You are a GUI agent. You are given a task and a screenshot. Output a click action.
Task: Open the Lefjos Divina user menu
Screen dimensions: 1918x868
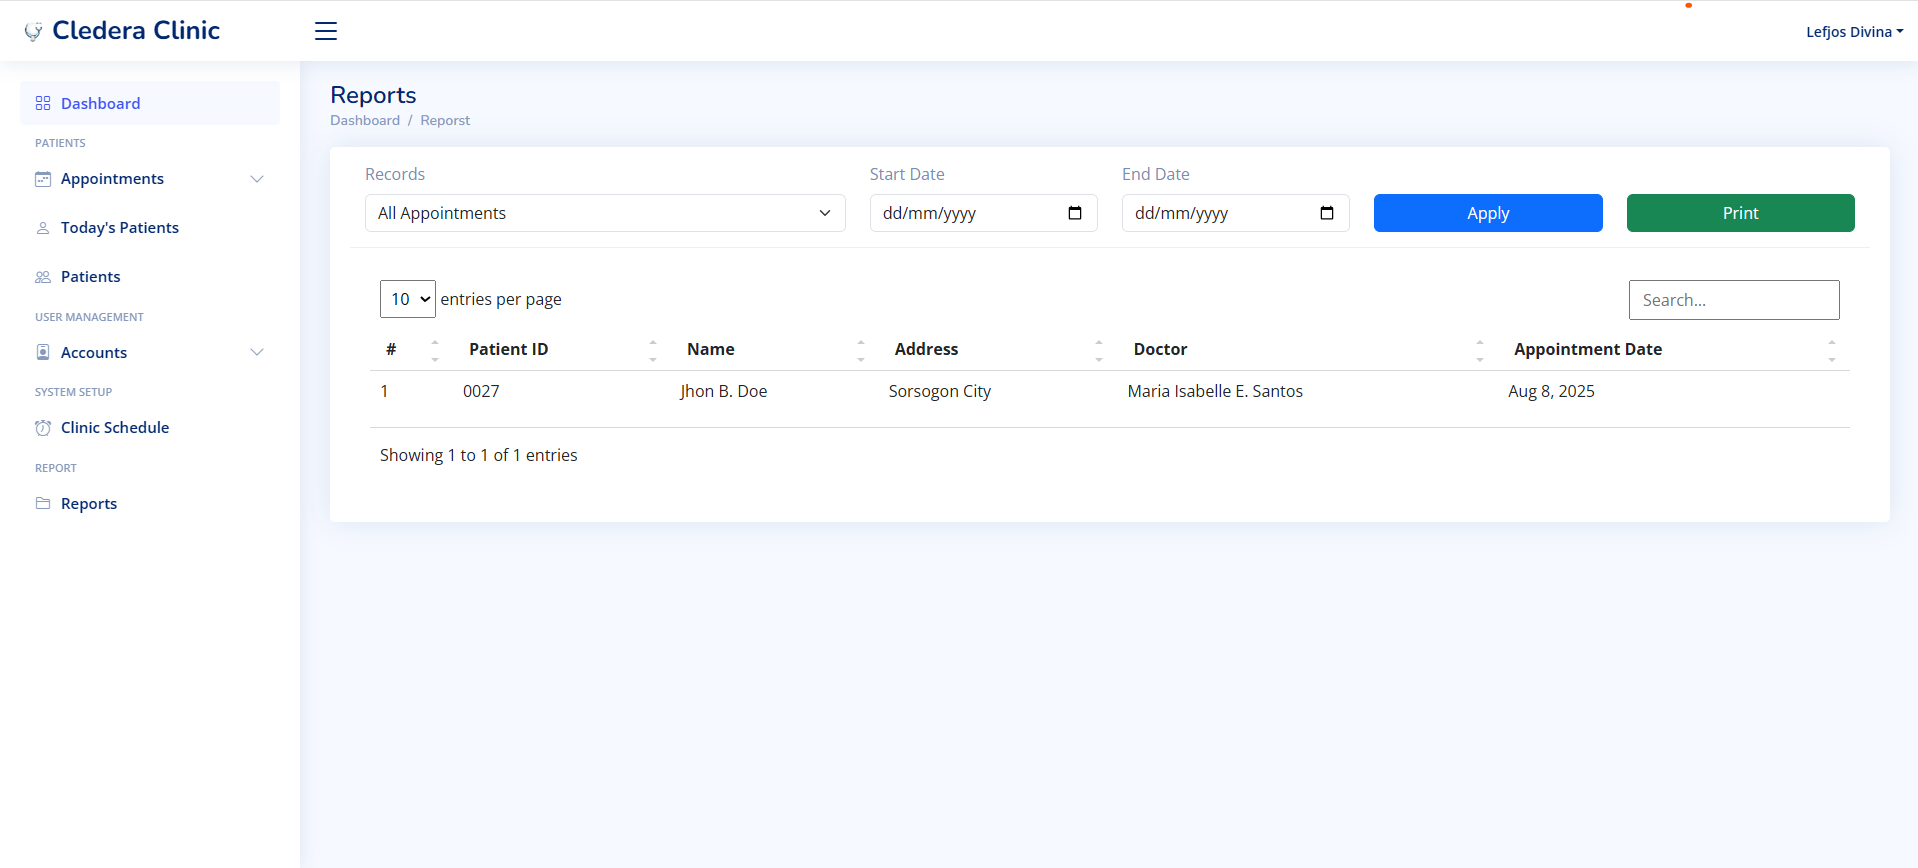[x=1853, y=32]
